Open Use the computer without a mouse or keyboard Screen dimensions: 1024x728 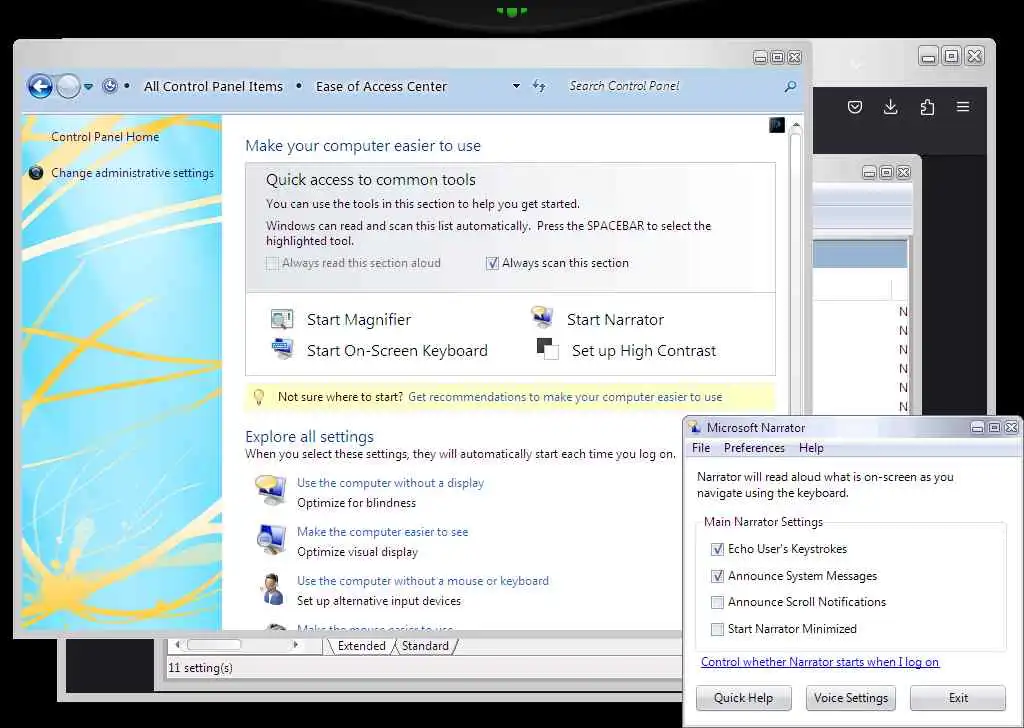pyautogui.click(x=423, y=580)
